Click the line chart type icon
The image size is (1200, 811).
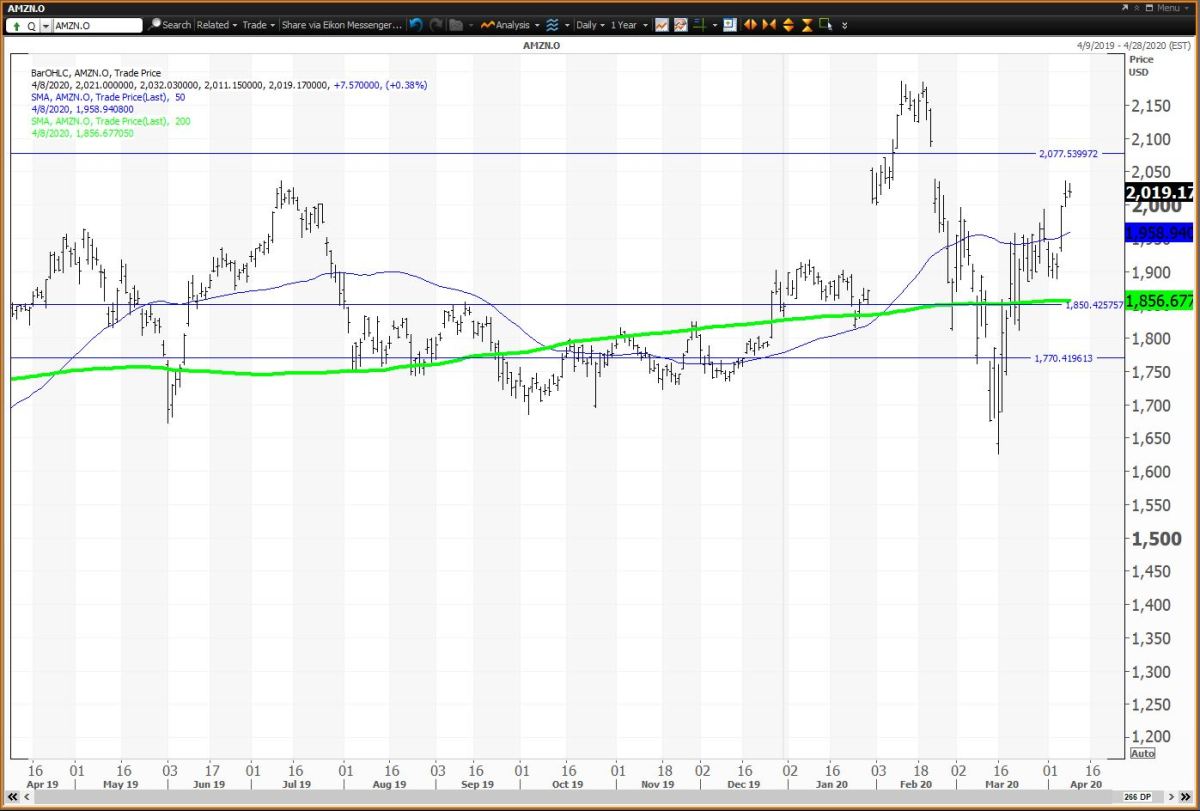(662, 25)
